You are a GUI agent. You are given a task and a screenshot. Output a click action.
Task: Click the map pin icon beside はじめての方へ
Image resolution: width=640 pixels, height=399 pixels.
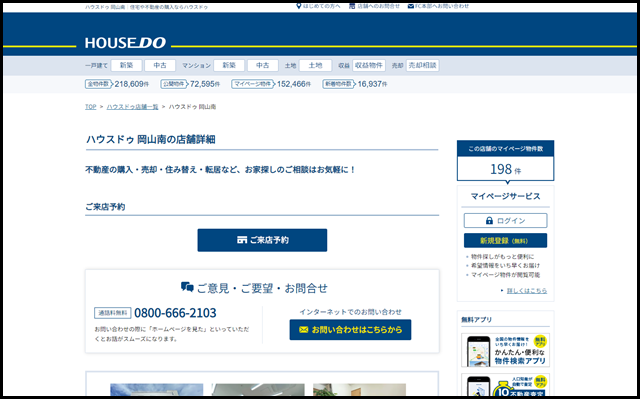[x=299, y=6]
